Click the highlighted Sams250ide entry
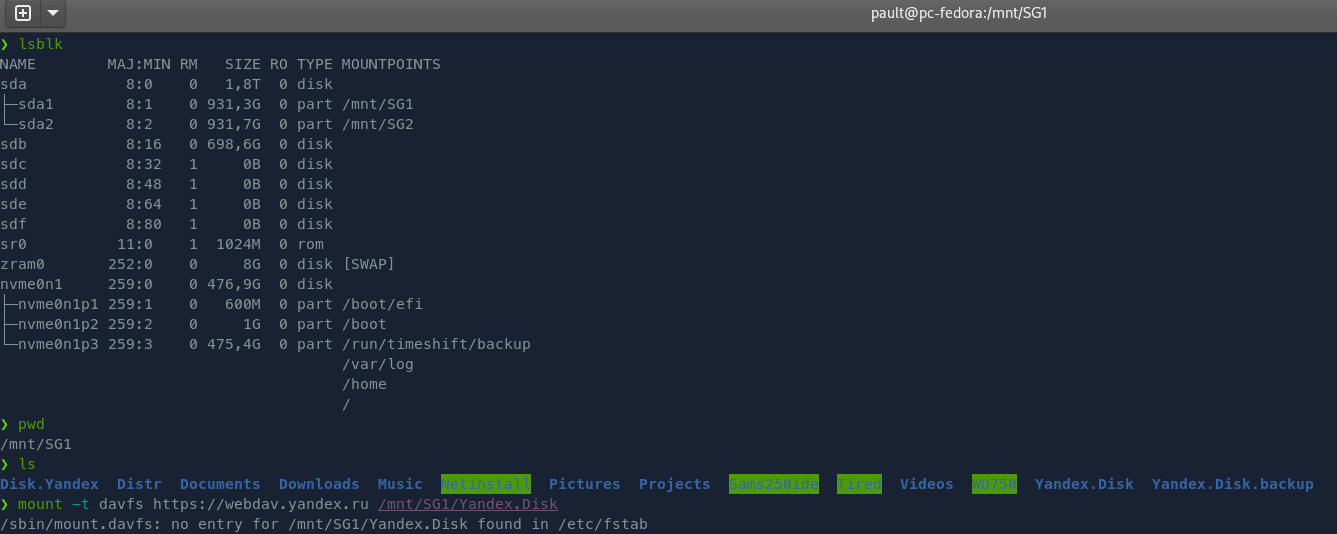Screen dimensions: 1337x534 click(773, 484)
